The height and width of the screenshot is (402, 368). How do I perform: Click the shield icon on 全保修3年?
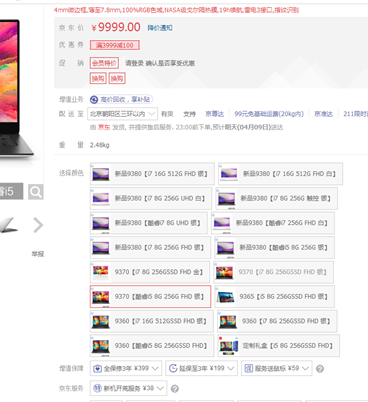(x=97, y=368)
